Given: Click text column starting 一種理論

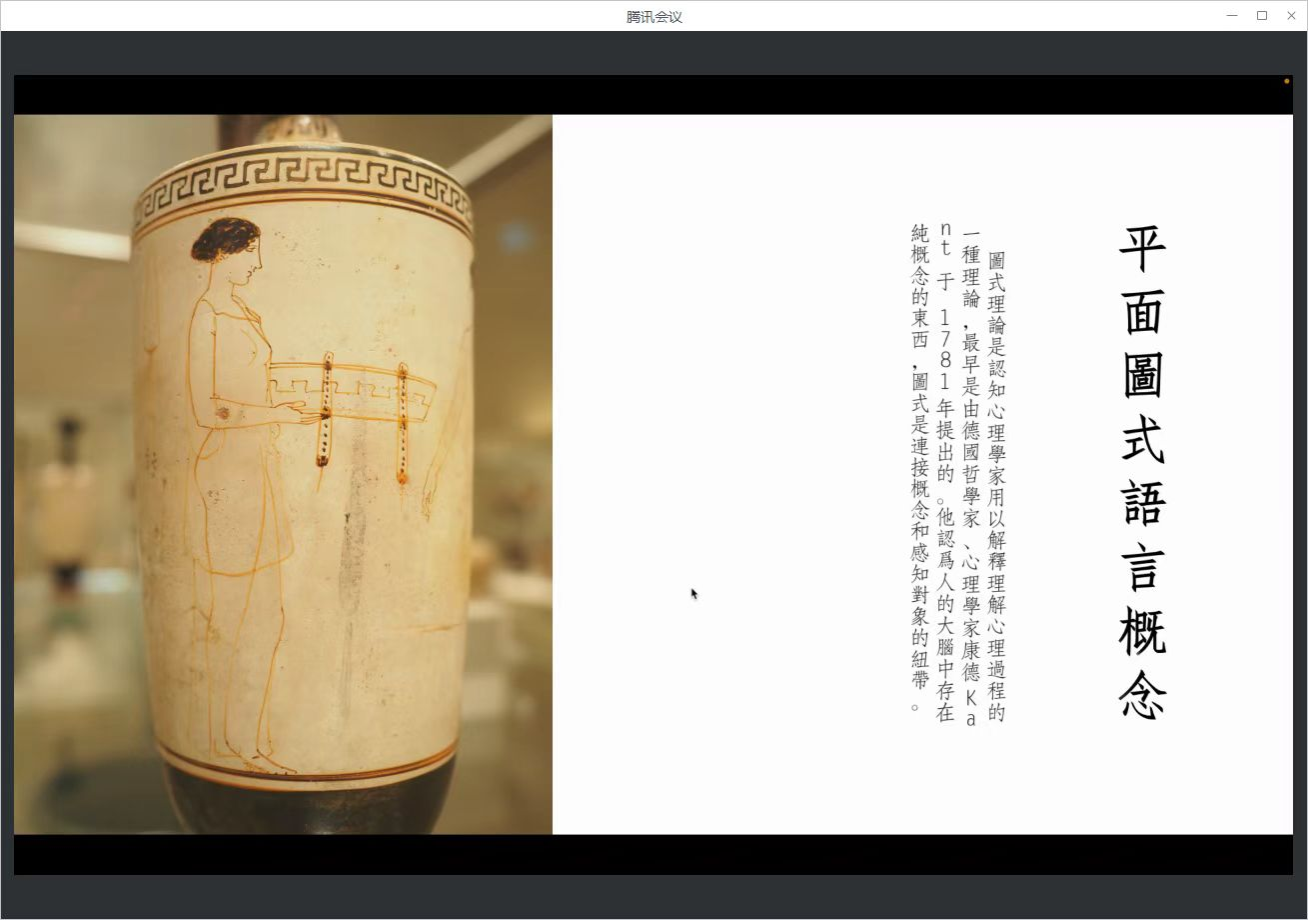Looking at the screenshot, I should pos(970,476).
